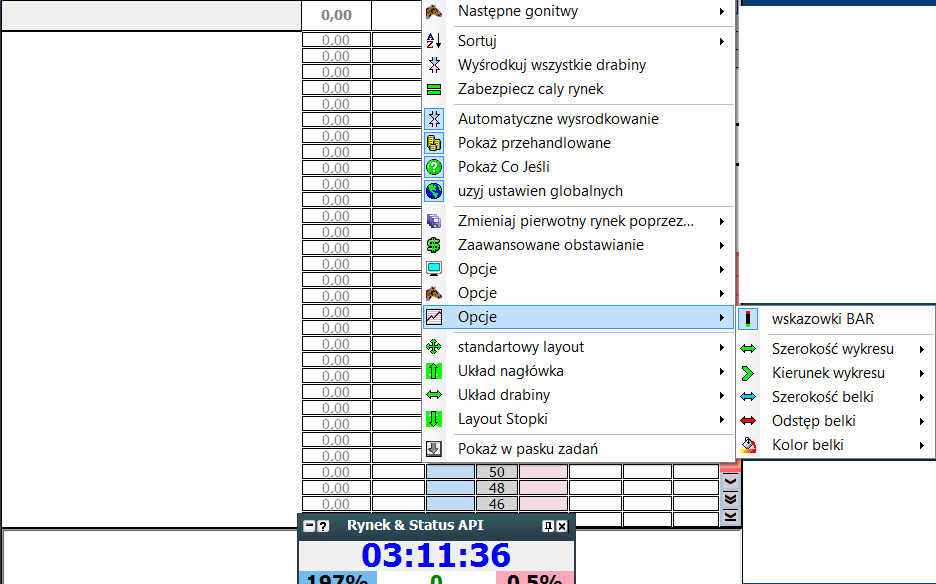Click the ladder price cell 46
This screenshot has height=584, width=936.
pos(497,504)
